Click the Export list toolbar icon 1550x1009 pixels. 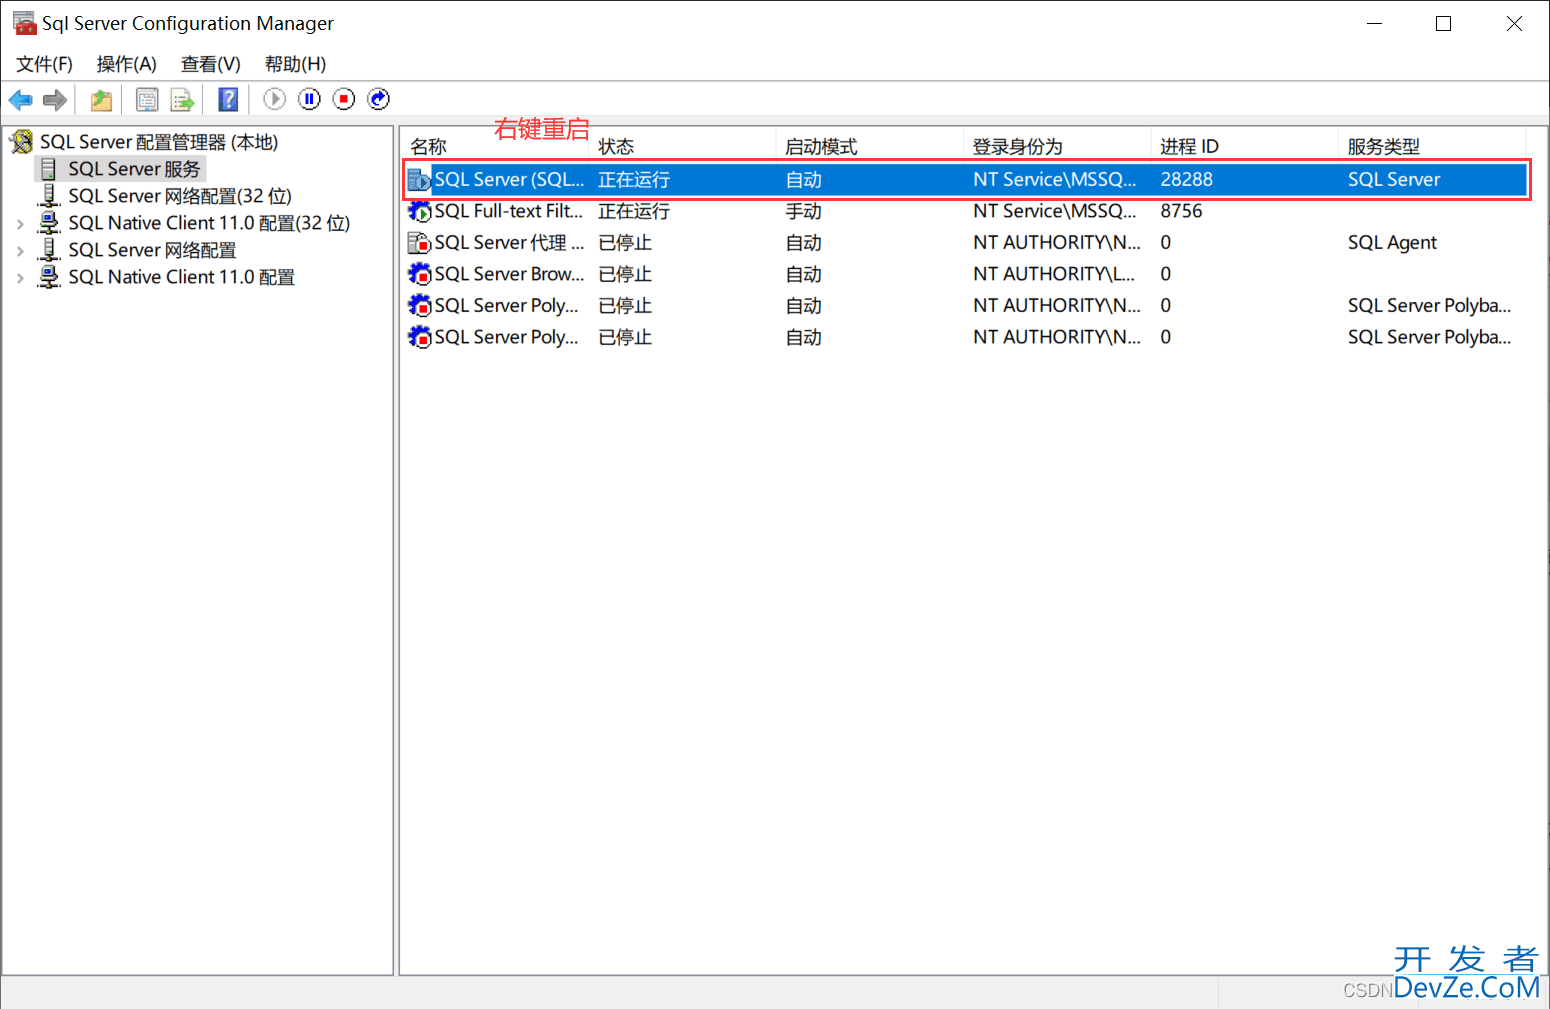point(182,99)
